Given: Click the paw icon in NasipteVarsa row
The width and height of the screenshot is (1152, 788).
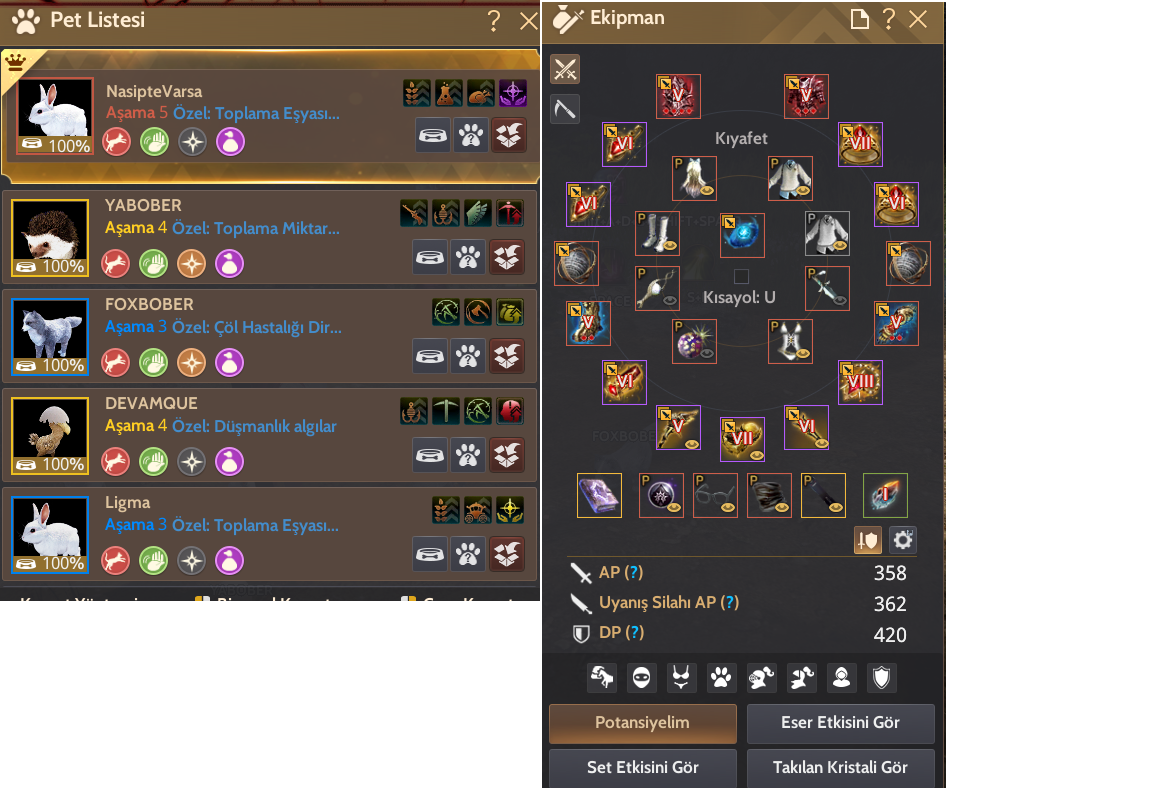Looking at the screenshot, I should (x=472, y=135).
